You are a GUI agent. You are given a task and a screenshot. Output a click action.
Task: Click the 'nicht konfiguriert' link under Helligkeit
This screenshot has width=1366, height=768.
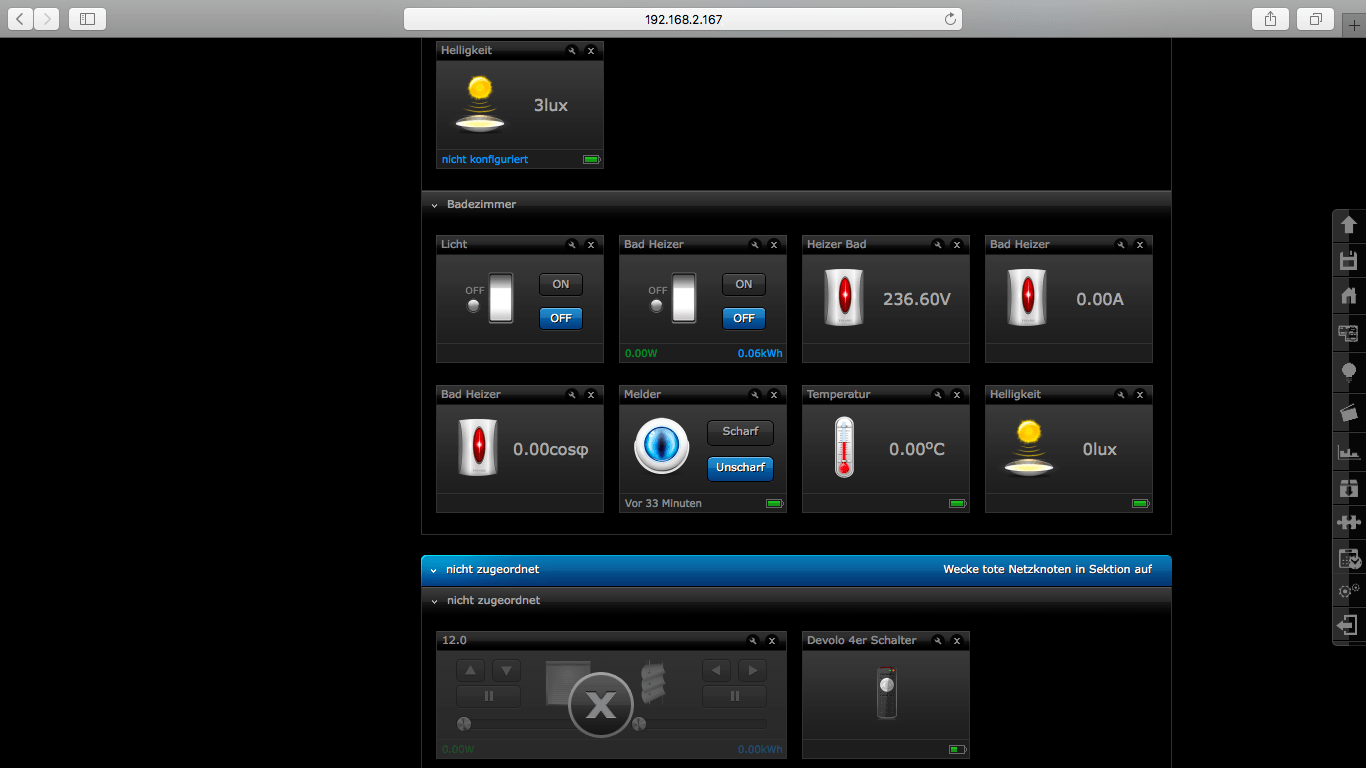[x=485, y=160]
